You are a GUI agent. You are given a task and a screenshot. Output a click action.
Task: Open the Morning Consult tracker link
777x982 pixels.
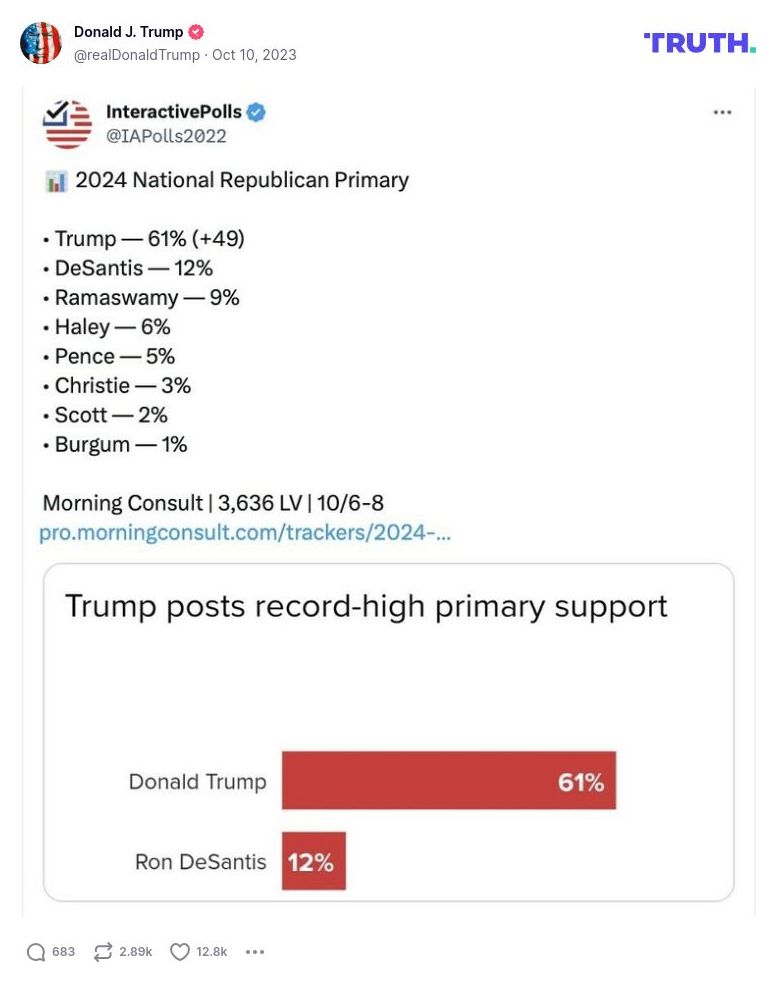coord(246,533)
